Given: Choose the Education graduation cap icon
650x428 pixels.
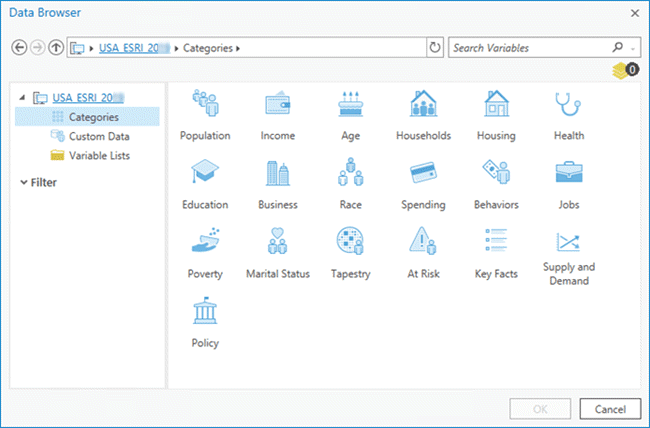Looking at the screenshot, I should (x=204, y=174).
